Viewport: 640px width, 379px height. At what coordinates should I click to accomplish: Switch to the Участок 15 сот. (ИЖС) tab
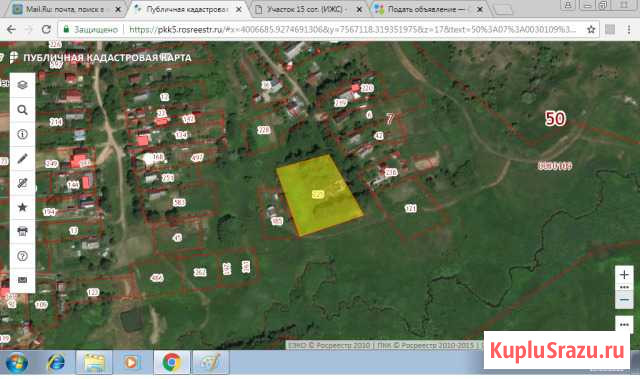pyautogui.click(x=308, y=9)
